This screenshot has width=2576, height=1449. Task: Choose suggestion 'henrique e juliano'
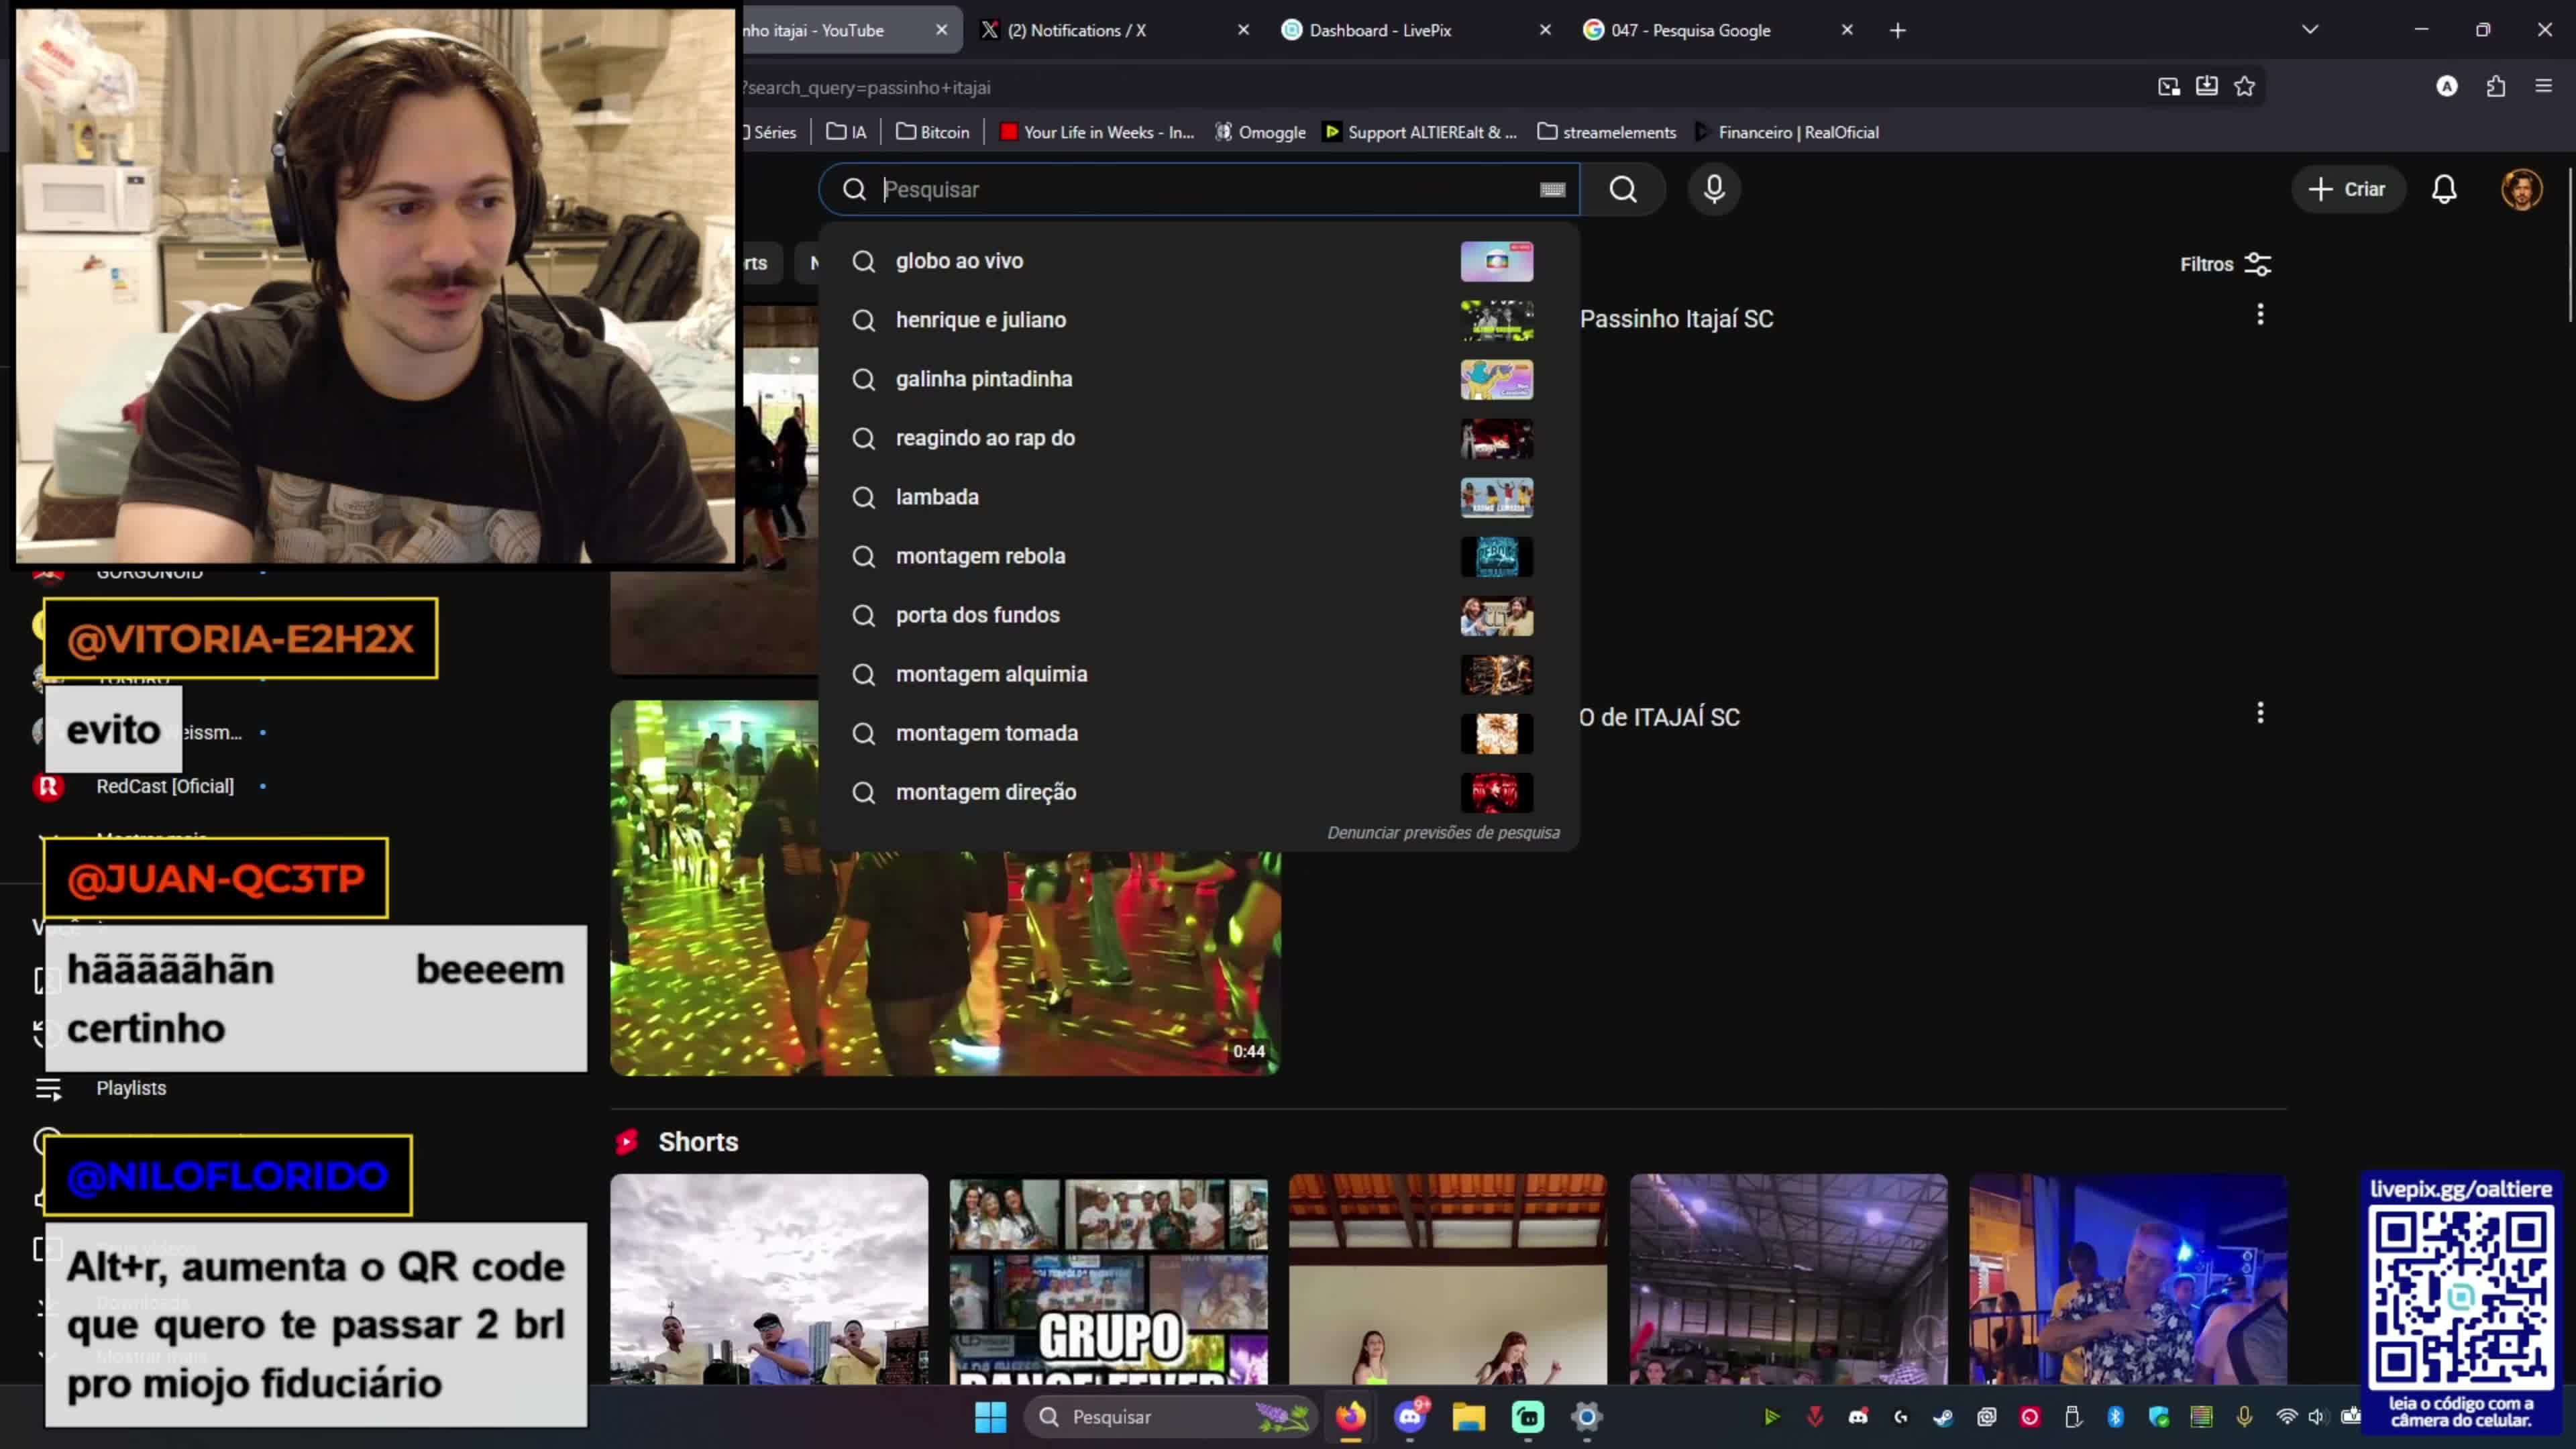click(x=1198, y=320)
